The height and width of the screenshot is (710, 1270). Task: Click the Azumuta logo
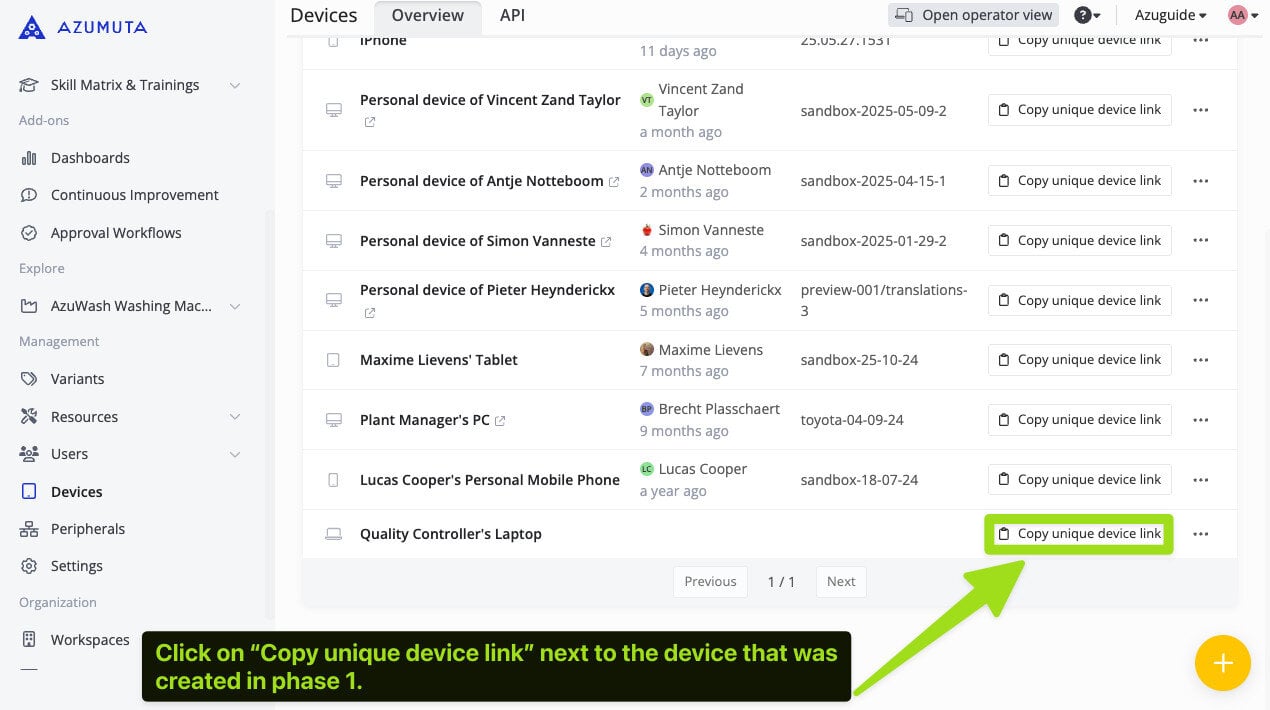(x=82, y=27)
